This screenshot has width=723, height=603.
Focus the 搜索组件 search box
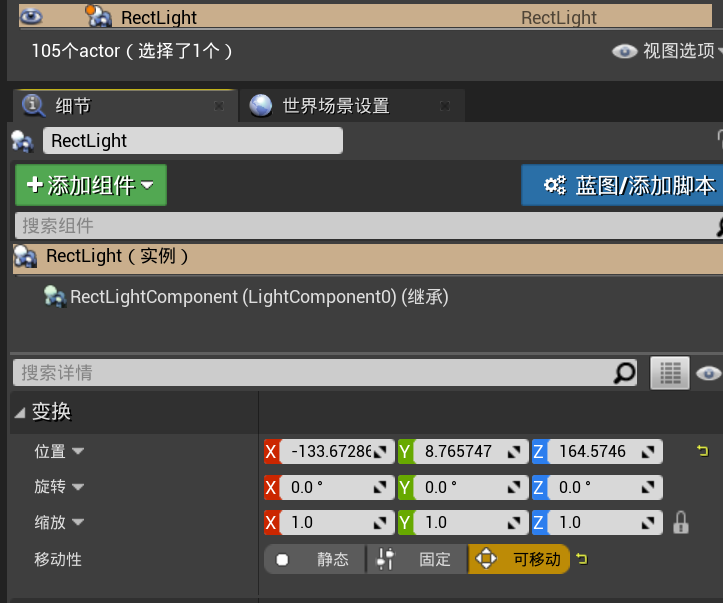[x=368, y=225]
